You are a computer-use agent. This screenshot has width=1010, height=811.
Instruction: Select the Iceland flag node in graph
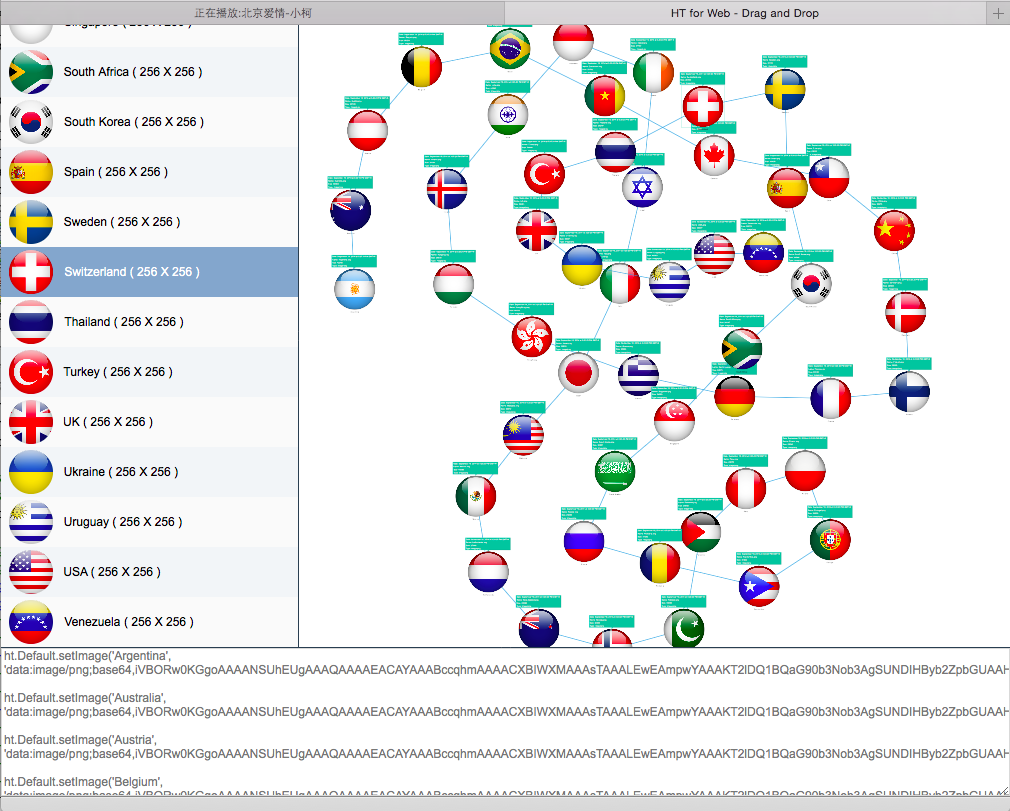pyautogui.click(x=447, y=189)
